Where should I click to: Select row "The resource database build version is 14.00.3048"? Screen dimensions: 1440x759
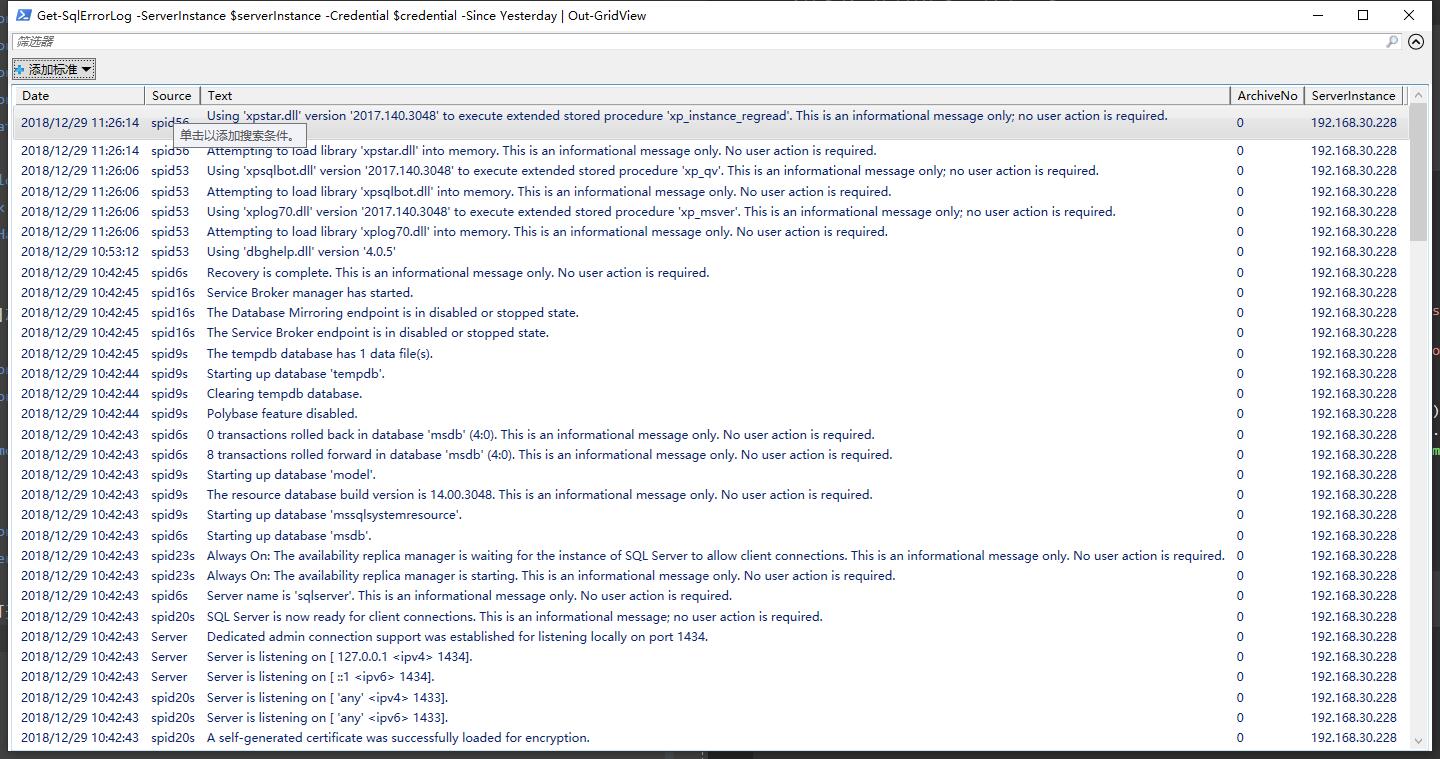[712, 495]
